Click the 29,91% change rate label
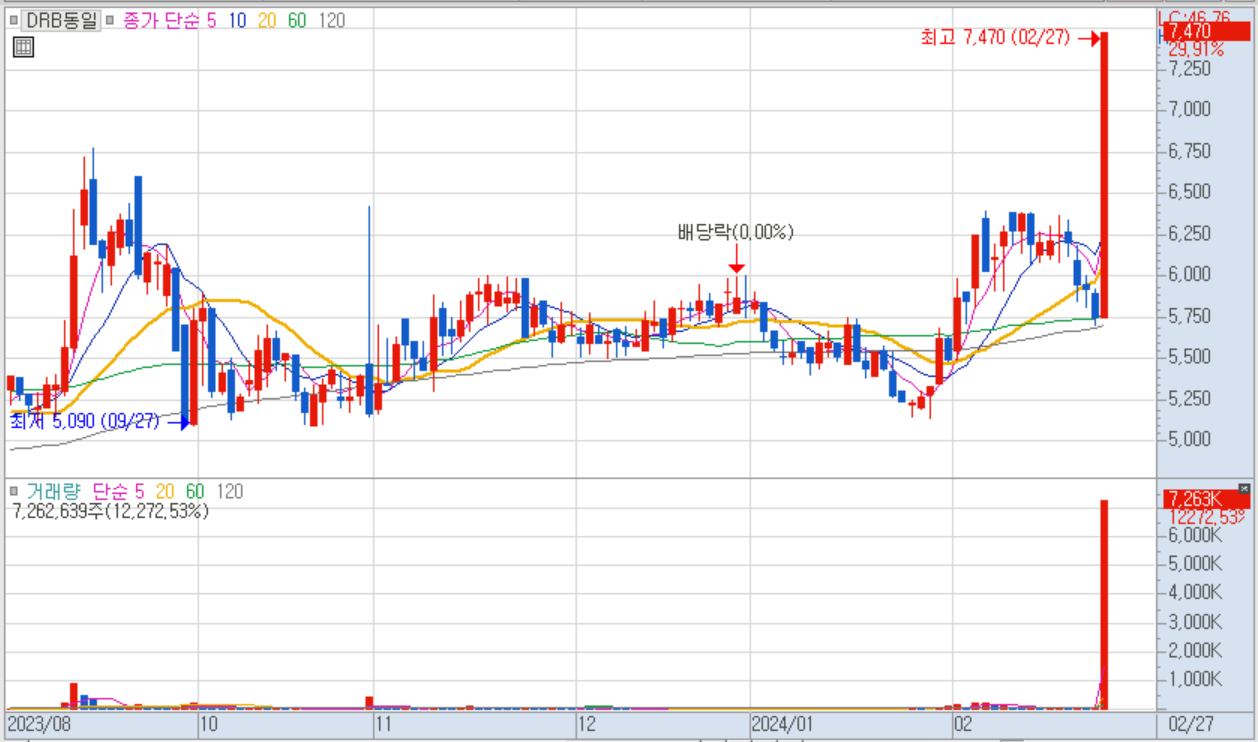Screen dimensions: 1258x742 [x=1196, y=49]
